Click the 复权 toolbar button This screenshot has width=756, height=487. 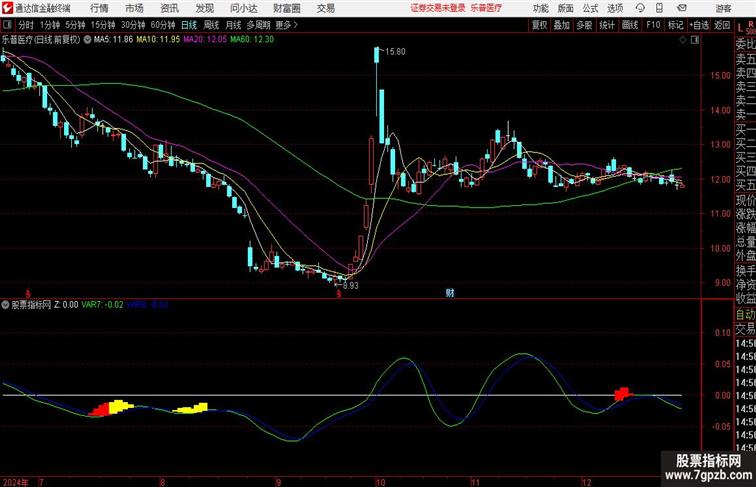[540, 25]
